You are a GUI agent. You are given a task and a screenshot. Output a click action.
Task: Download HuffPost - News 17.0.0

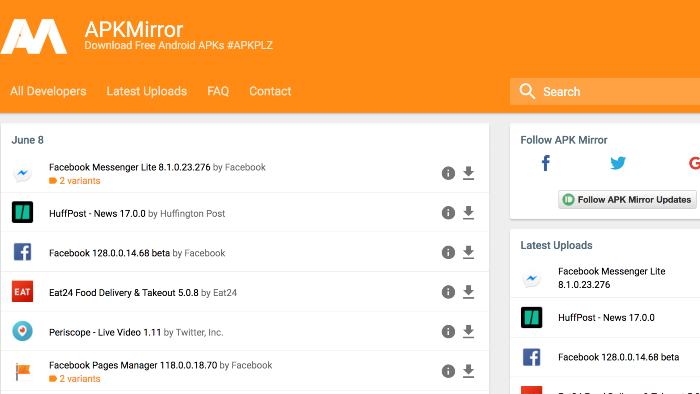pos(468,213)
